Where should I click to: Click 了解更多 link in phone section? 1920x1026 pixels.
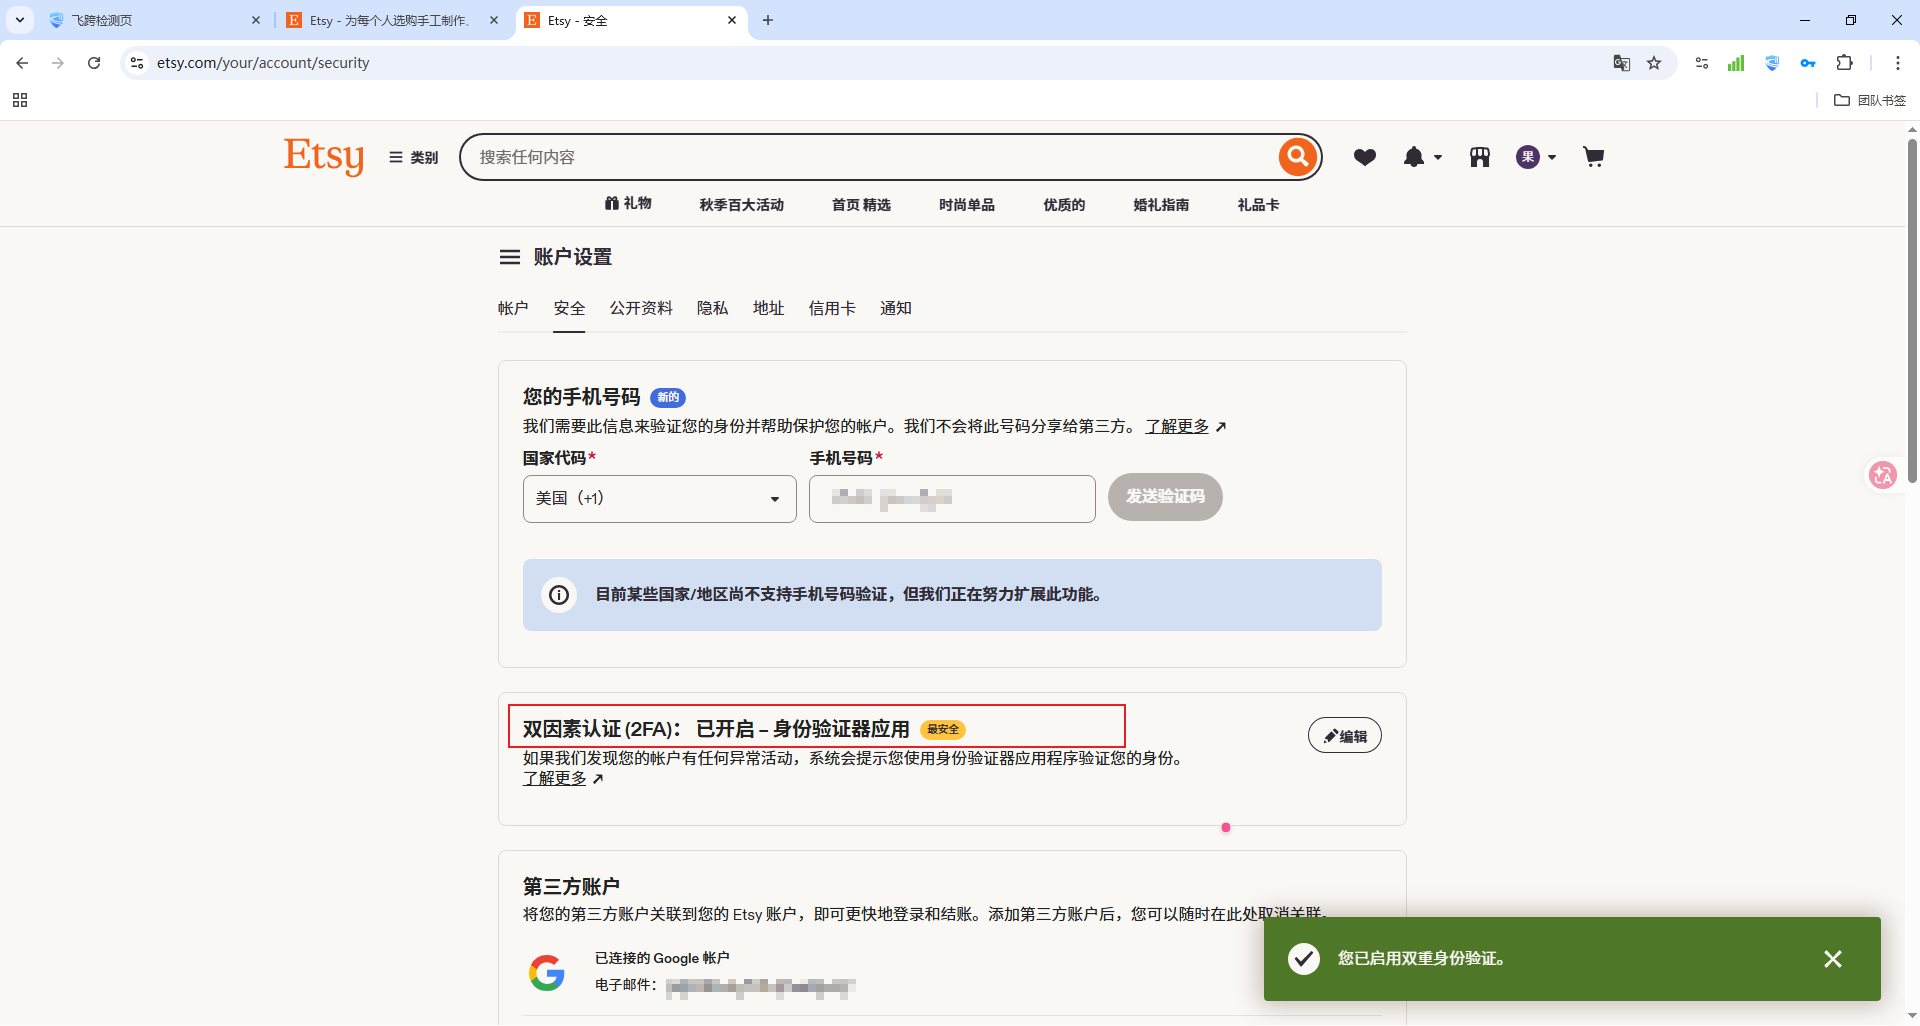click(1177, 426)
